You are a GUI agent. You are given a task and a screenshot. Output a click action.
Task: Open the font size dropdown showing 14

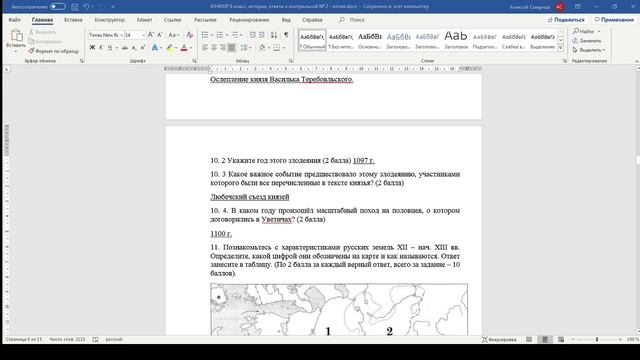[143, 35]
